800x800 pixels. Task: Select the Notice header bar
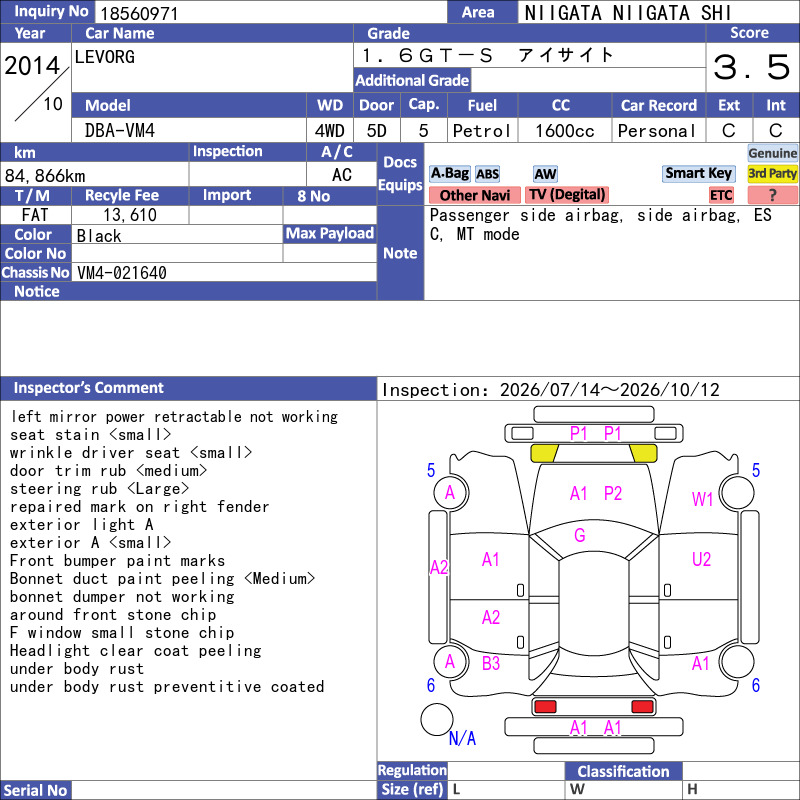188,291
